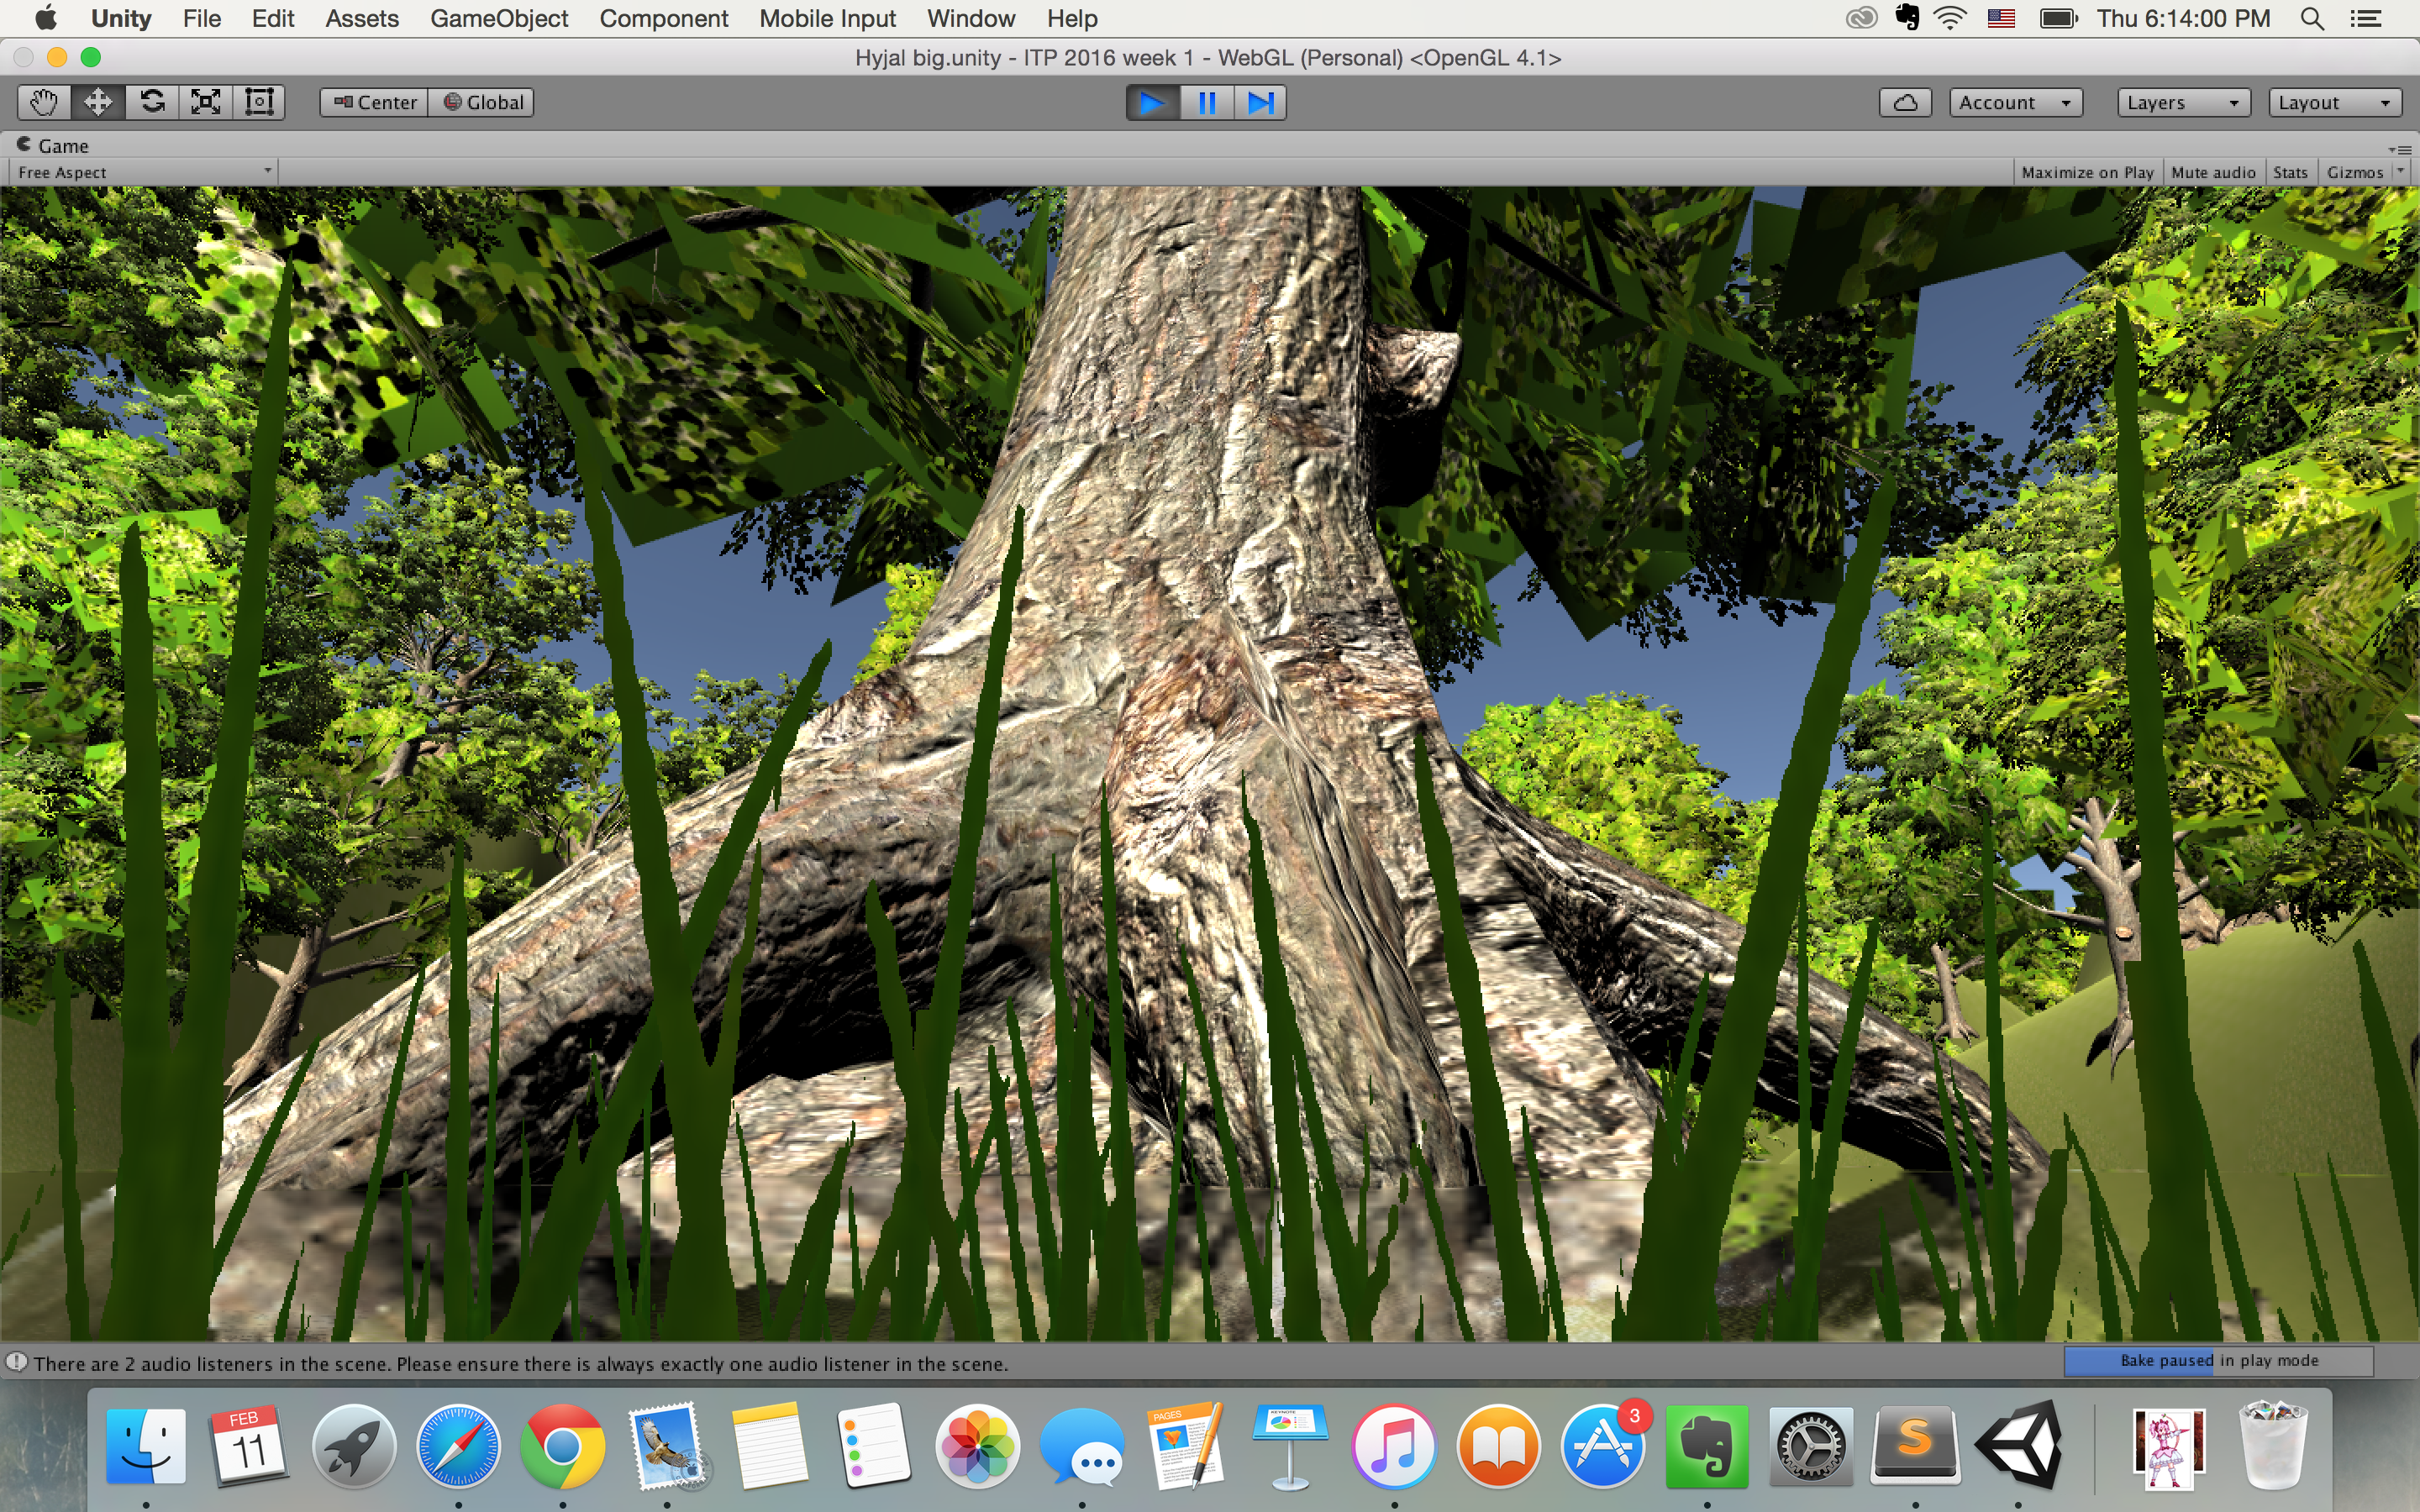
Task: Pause the game
Action: (x=1207, y=102)
